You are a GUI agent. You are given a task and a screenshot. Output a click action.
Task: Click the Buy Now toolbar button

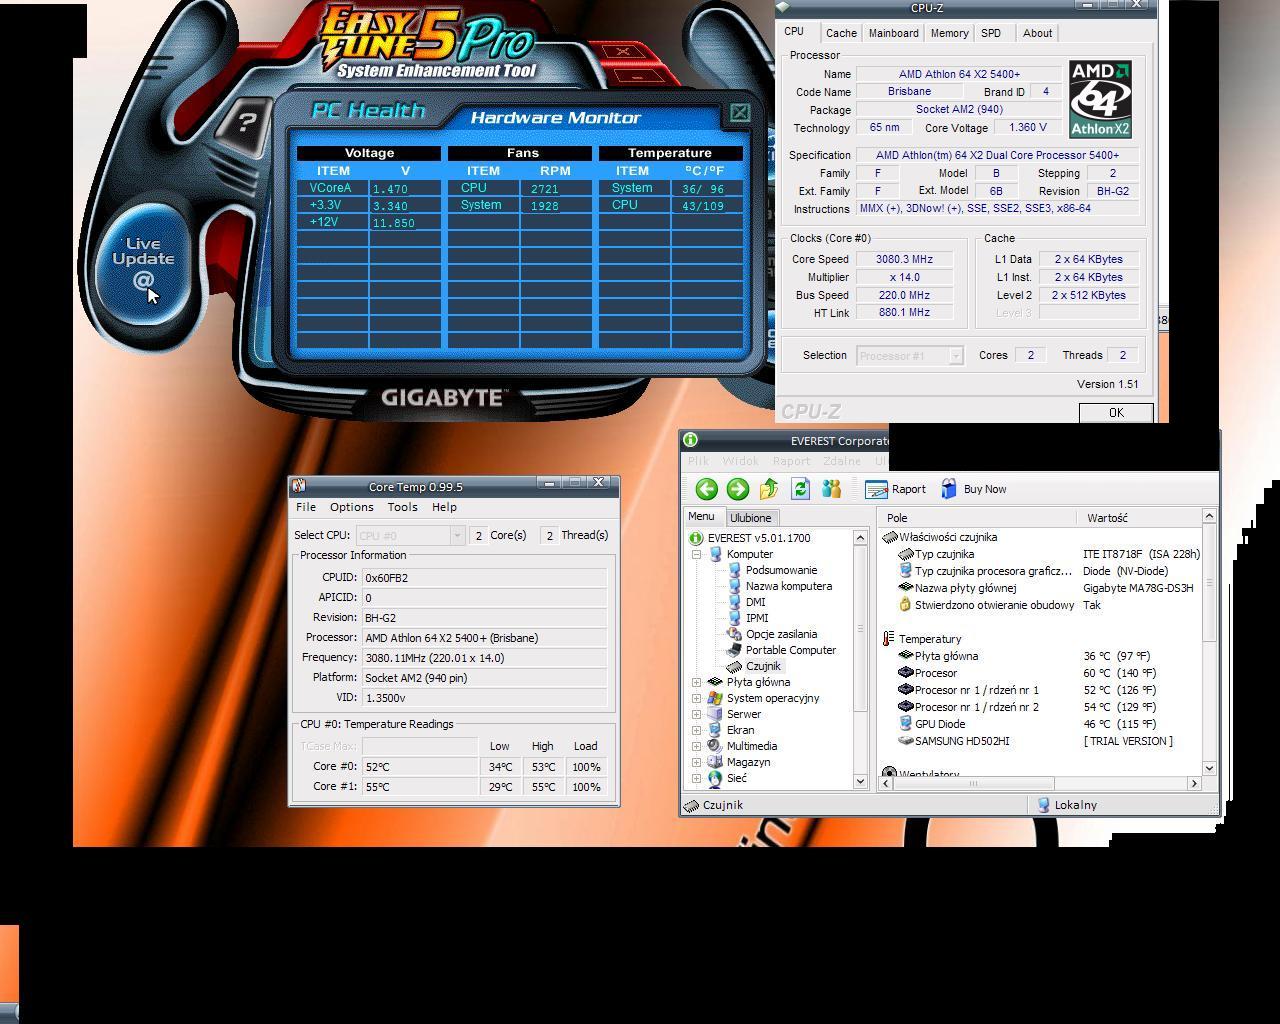973,489
